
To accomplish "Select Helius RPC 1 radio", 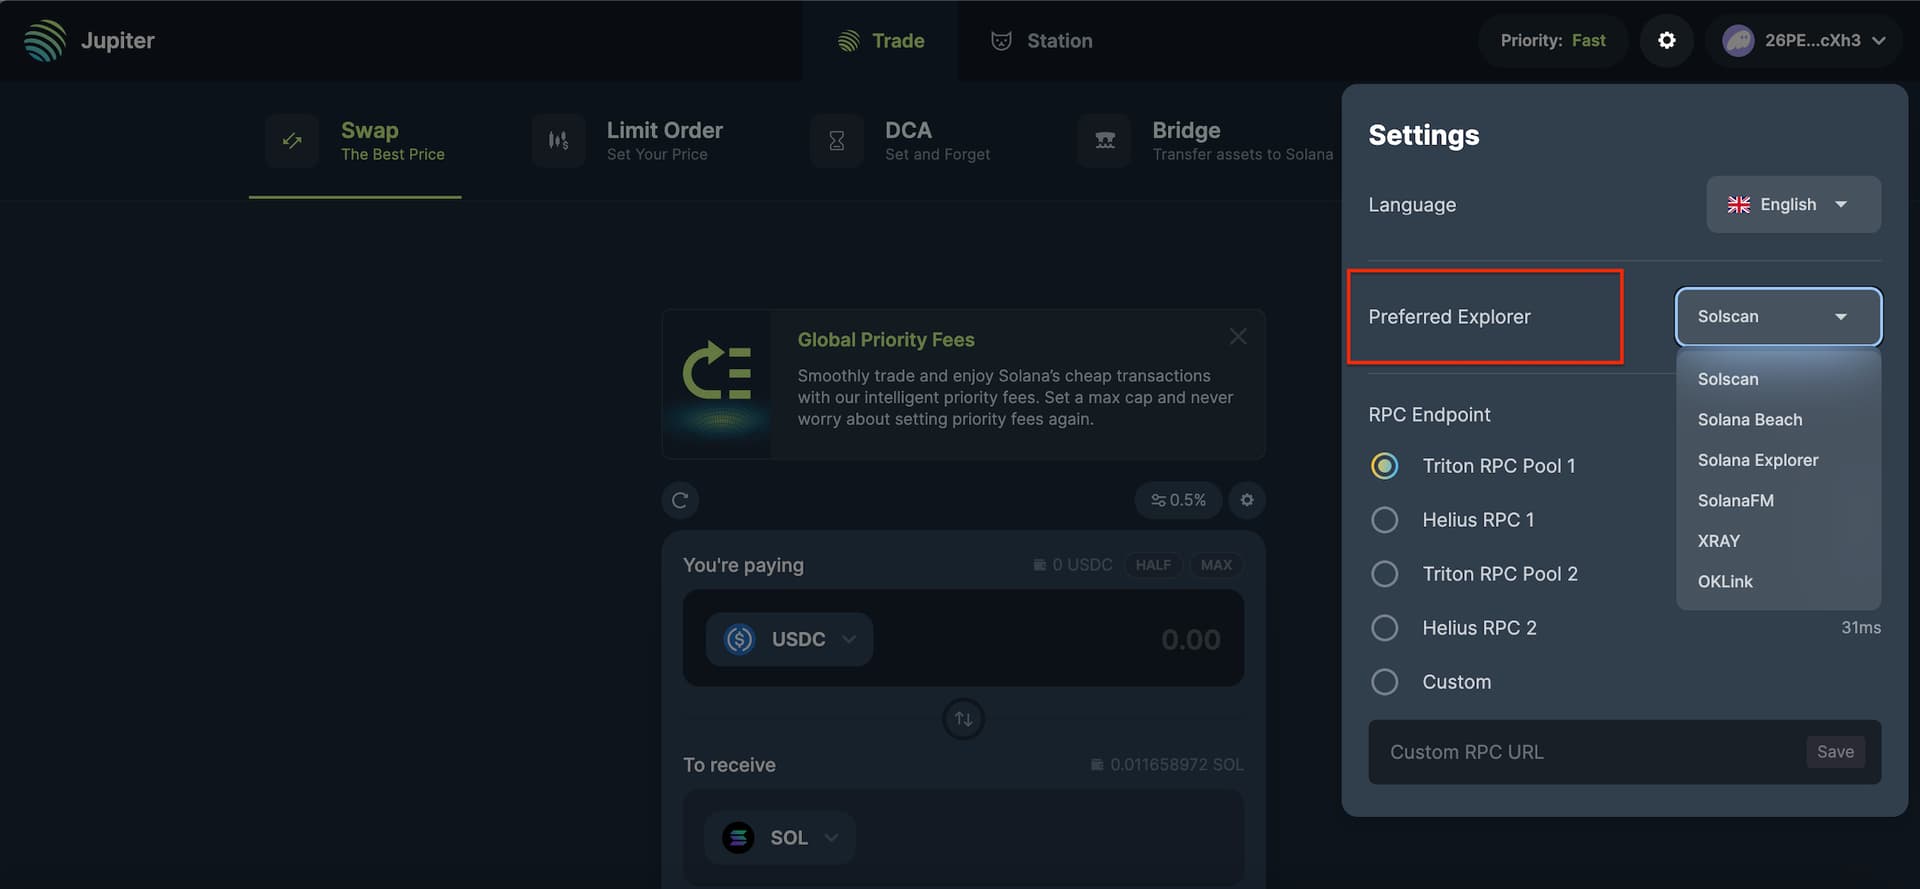I will (x=1385, y=520).
